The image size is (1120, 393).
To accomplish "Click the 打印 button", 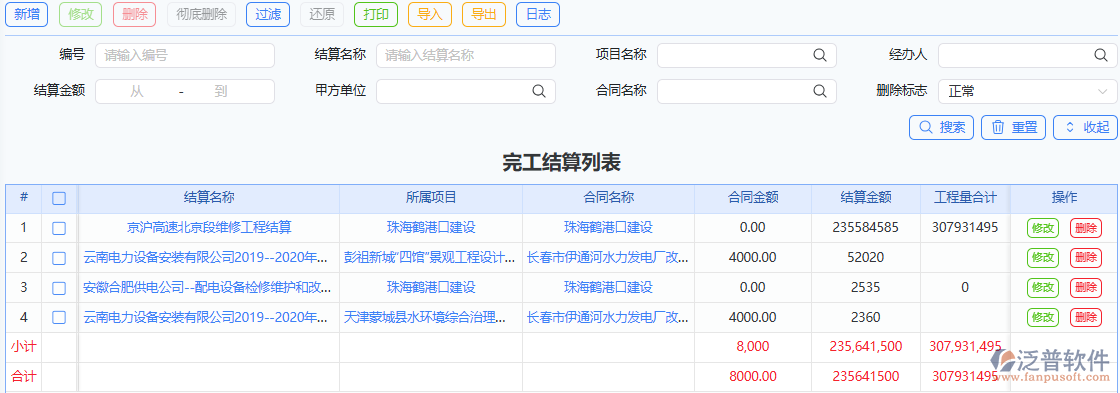I will click(376, 14).
